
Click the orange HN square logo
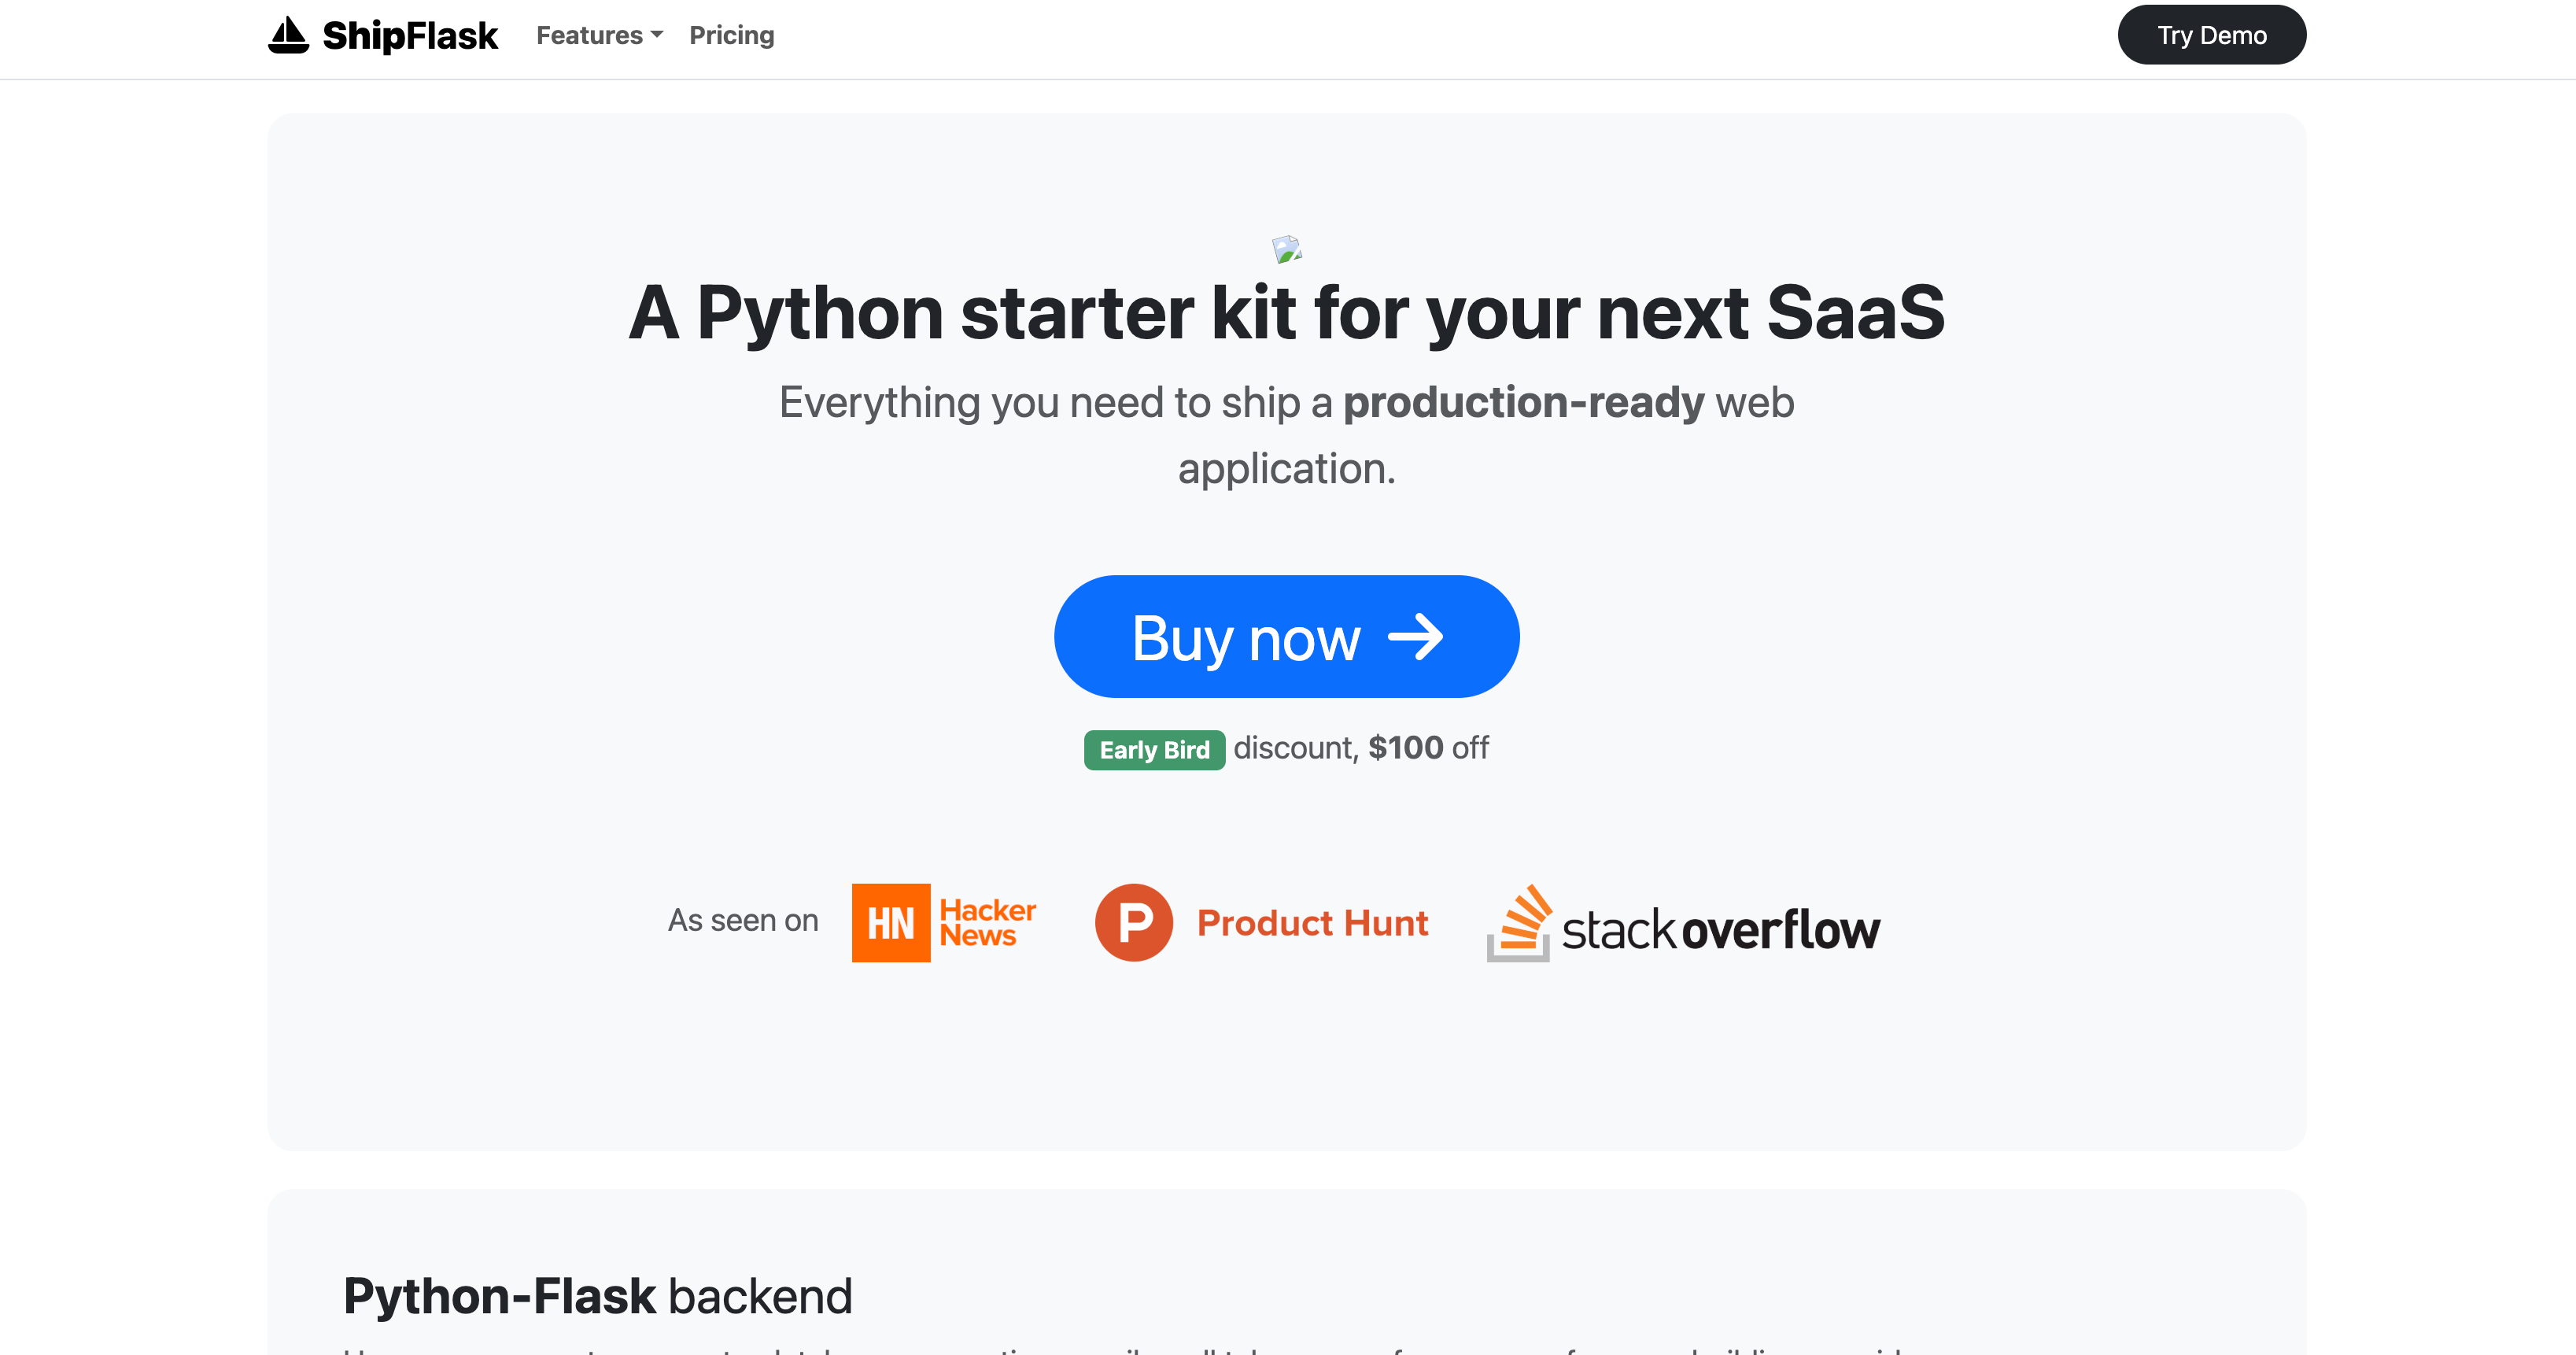point(890,922)
